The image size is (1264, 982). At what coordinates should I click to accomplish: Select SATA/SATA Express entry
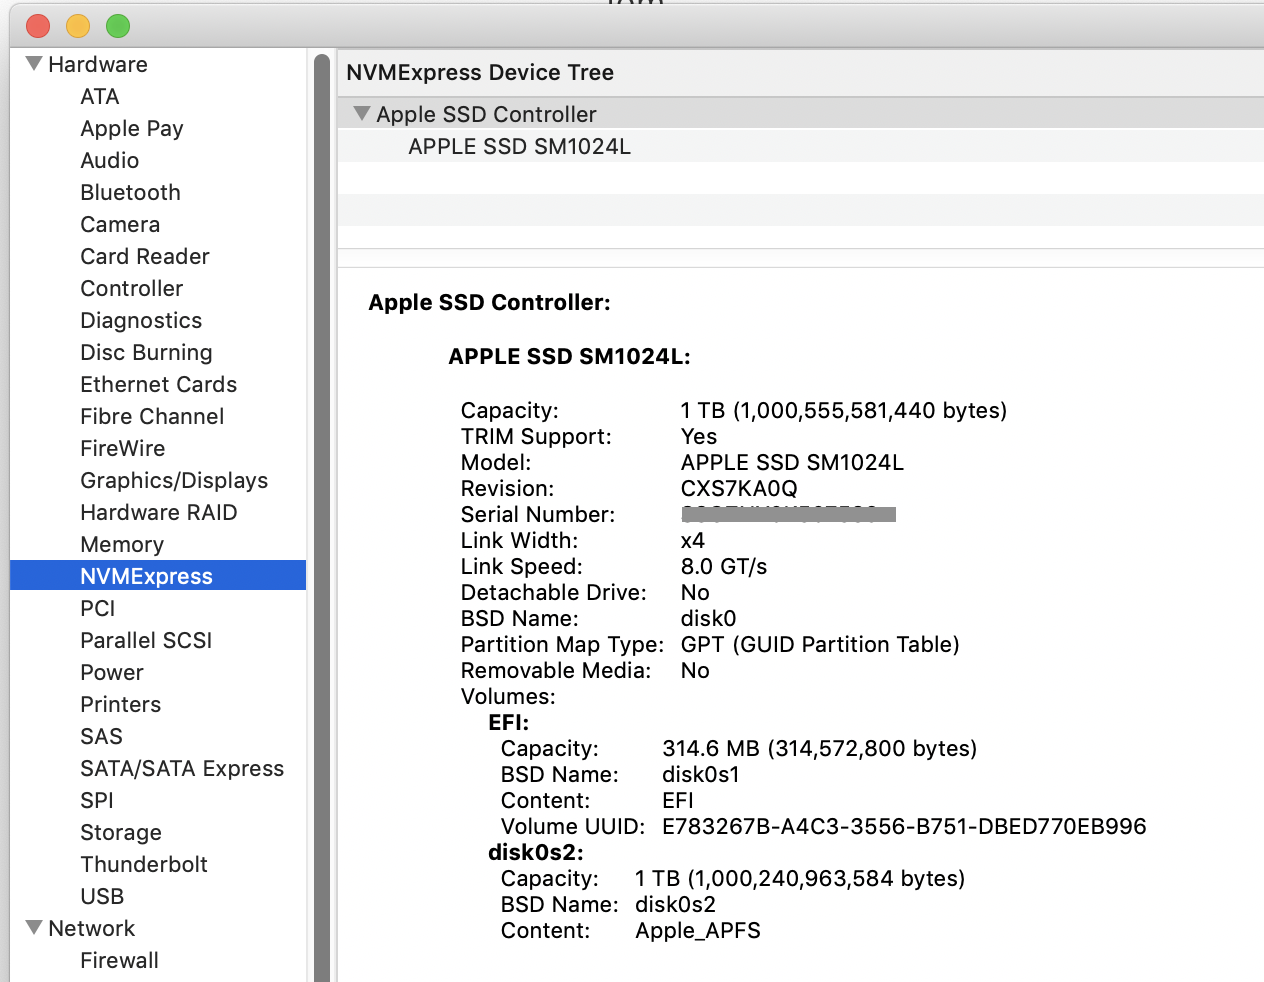pyautogui.click(x=182, y=768)
